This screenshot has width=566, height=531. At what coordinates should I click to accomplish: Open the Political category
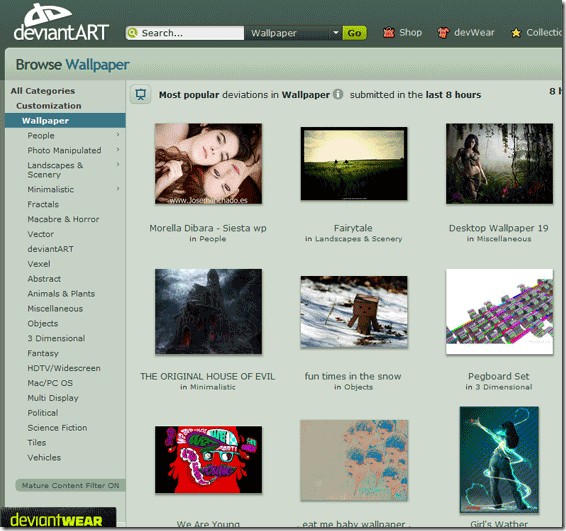click(43, 413)
